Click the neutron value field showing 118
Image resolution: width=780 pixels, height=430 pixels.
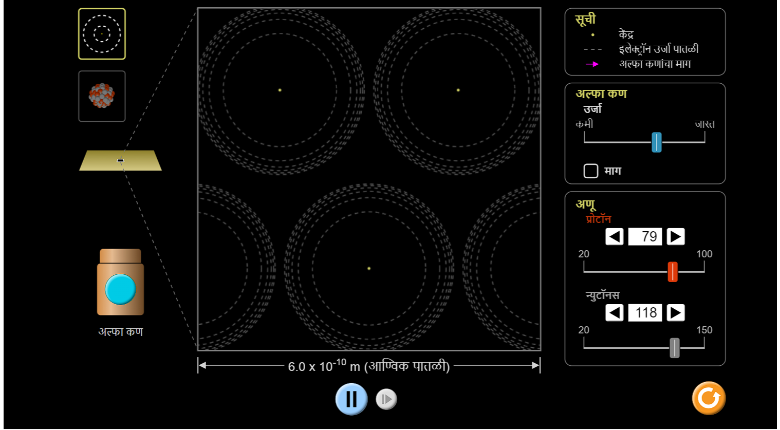[x=646, y=312]
